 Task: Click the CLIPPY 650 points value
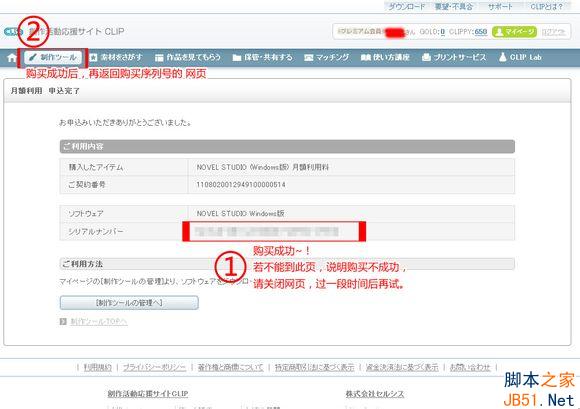tap(480, 32)
